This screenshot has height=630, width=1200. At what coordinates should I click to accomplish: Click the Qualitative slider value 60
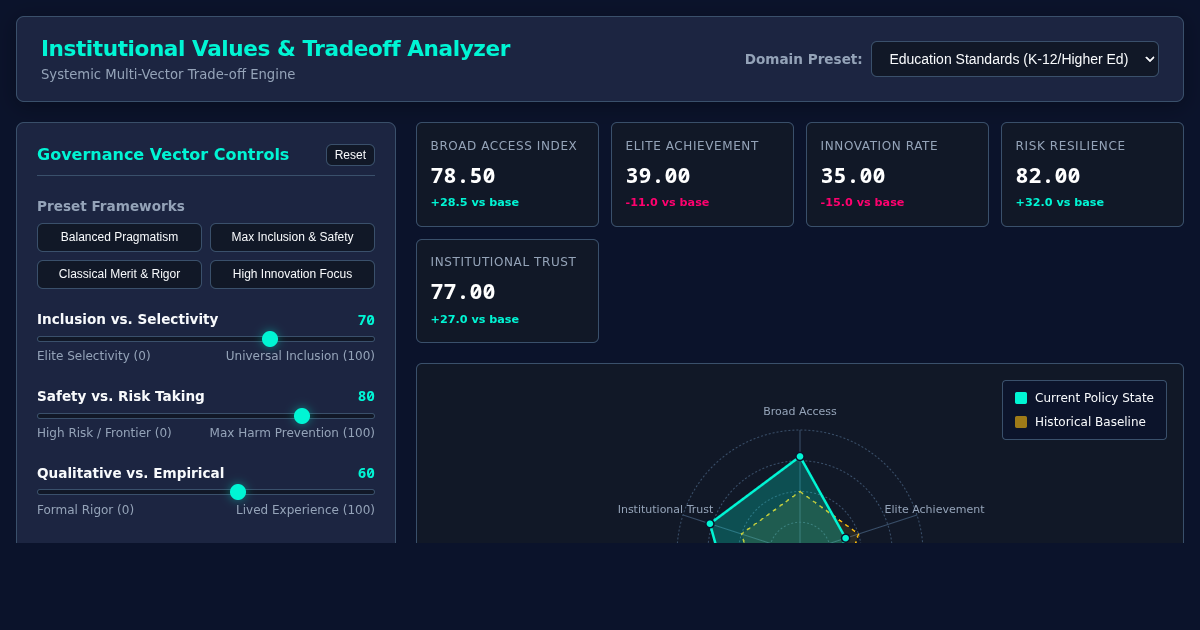coord(366,473)
